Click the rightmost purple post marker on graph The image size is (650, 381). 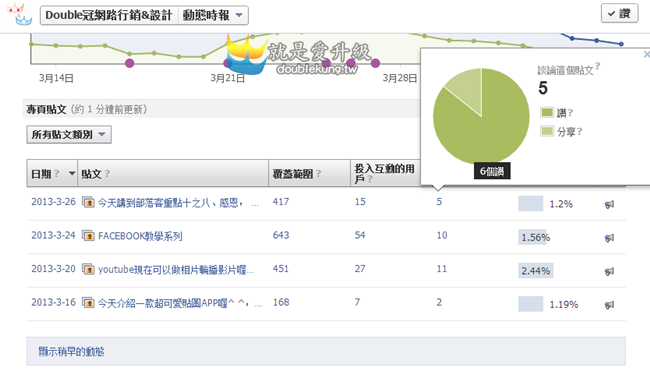point(375,63)
